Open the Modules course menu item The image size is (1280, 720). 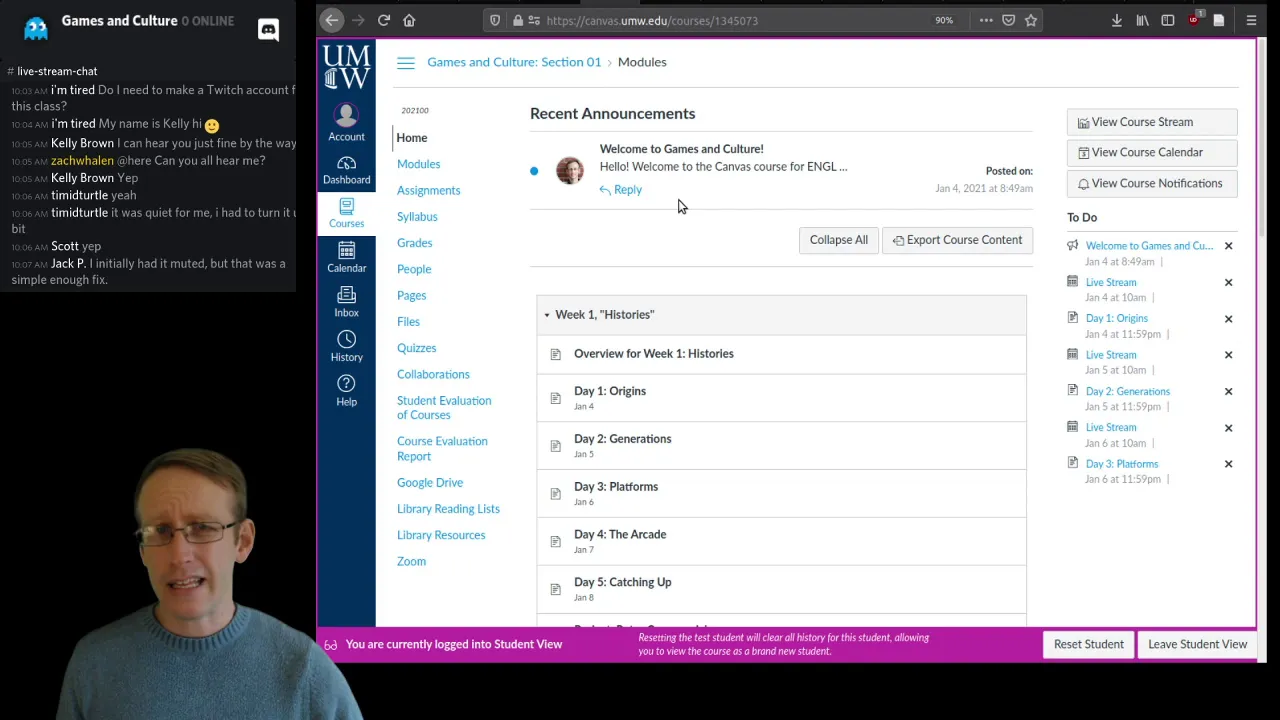point(418,164)
